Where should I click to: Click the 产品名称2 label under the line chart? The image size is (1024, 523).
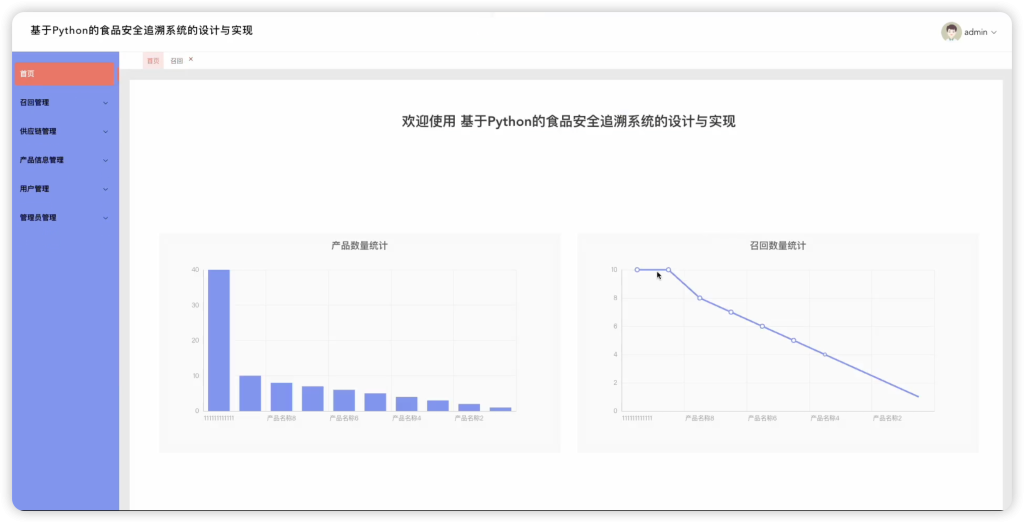[x=888, y=418]
